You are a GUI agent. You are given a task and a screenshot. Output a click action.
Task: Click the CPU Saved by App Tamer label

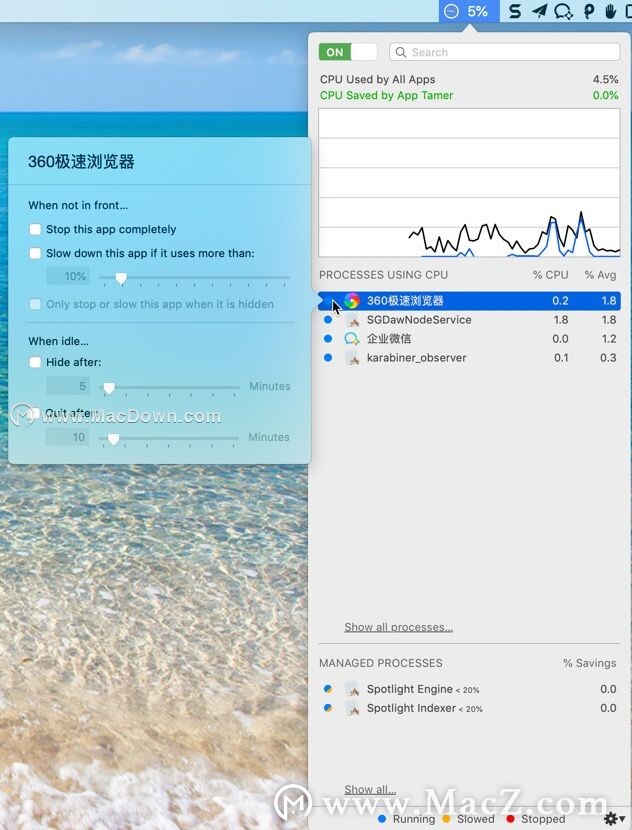pyautogui.click(x=386, y=95)
